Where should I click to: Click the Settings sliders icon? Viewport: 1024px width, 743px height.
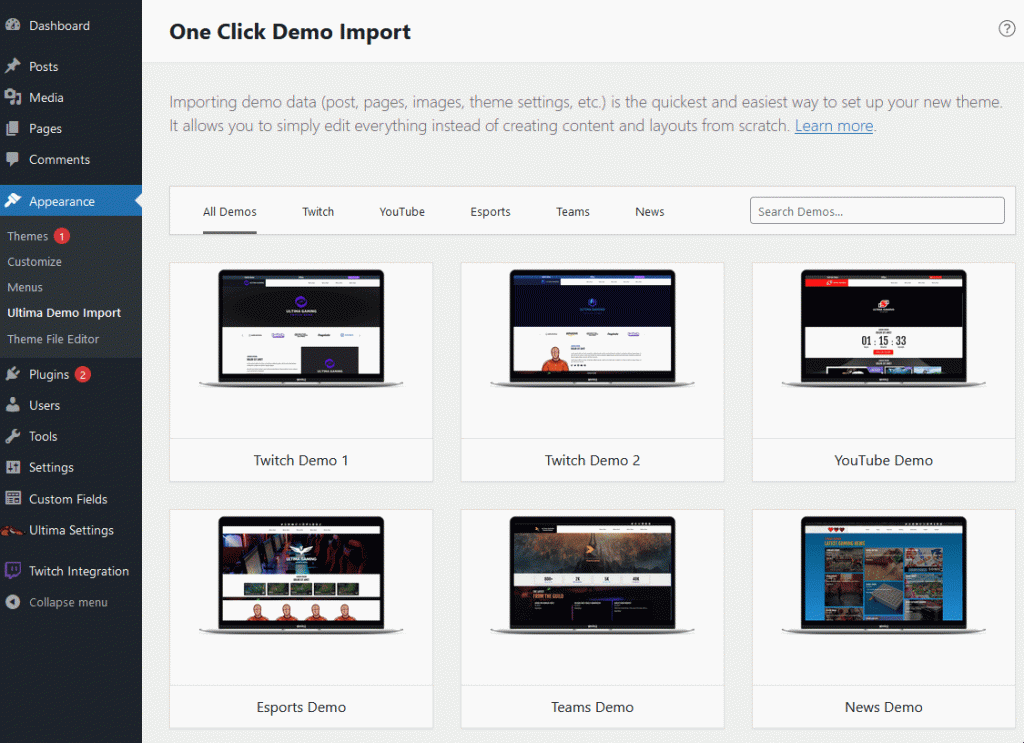12,467
